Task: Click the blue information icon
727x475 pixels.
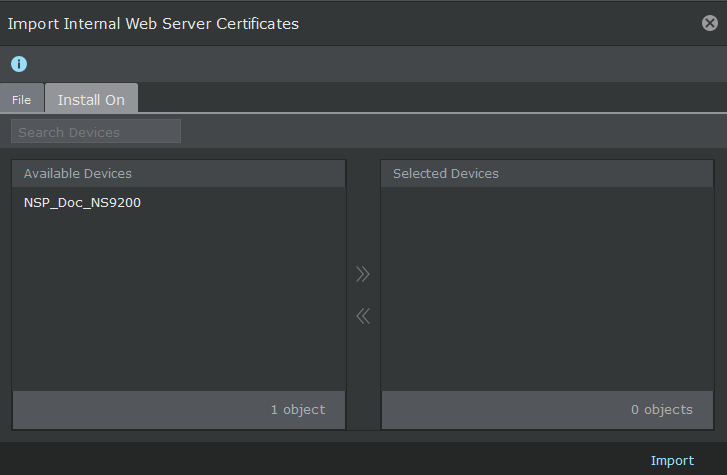Action: 19,64
